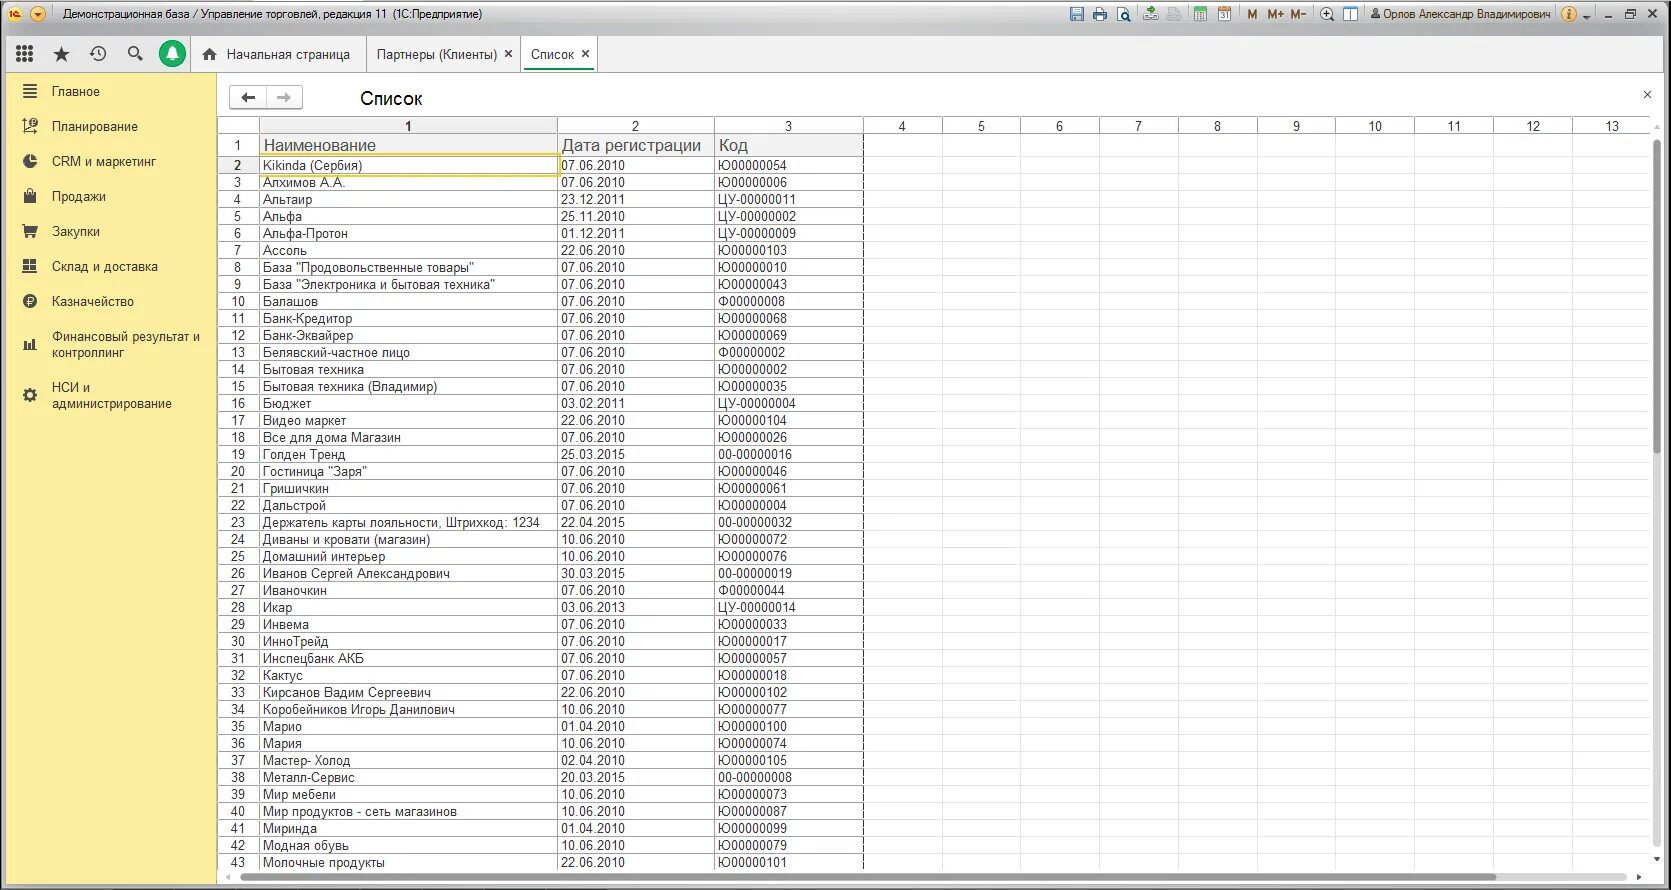This screenshot has height=890, width=1671.
Task: Select date cell 23.12.2011
Action: coord(635,199)
